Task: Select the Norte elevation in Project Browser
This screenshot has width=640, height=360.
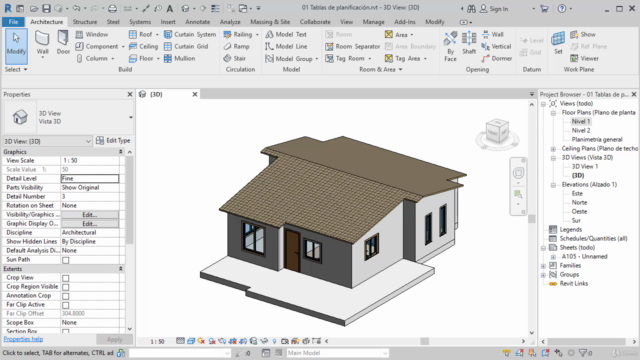Action: tap(579, 202)
